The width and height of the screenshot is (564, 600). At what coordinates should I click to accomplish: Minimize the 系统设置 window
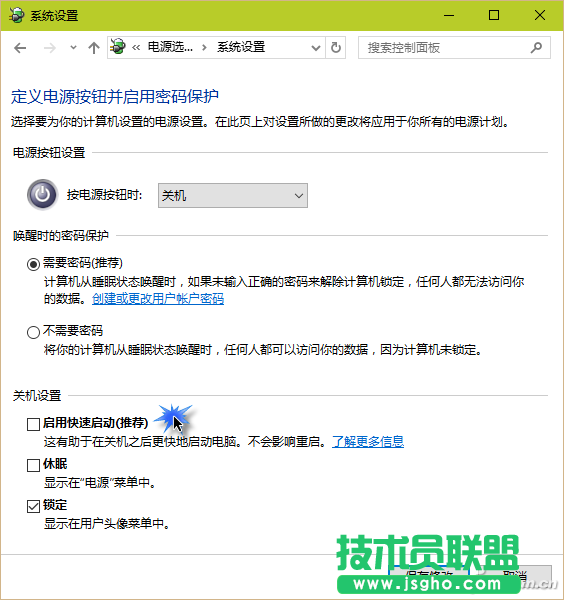(449, 15)
